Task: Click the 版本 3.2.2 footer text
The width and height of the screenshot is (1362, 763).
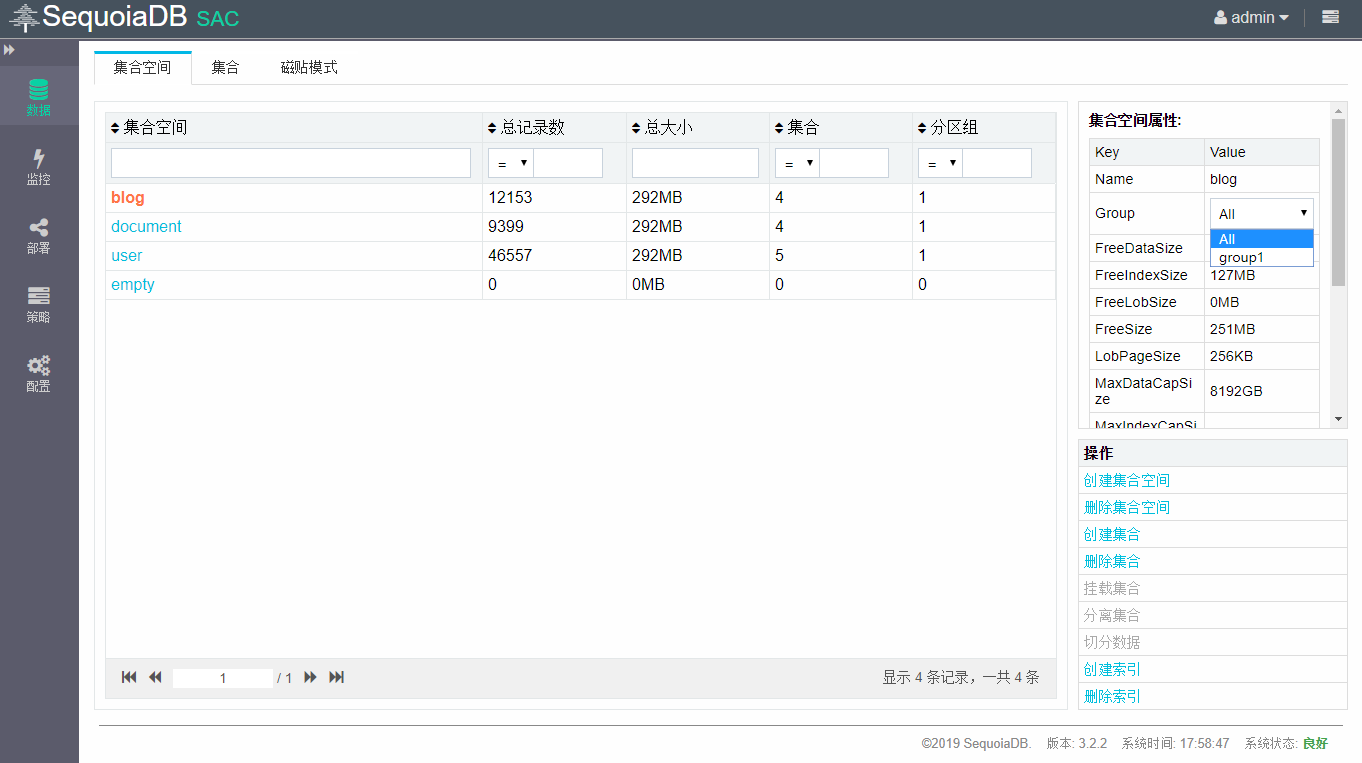Action: (x=1076, y=743)
